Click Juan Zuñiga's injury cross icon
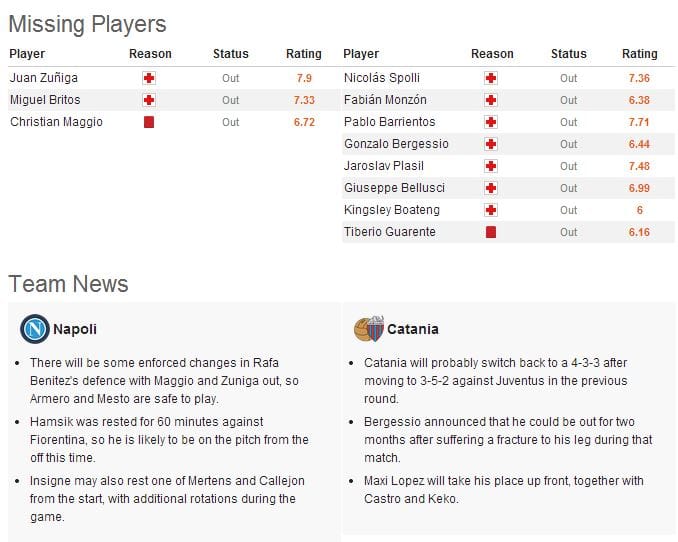This screenshot has width=678, height=542. point(149,78)
